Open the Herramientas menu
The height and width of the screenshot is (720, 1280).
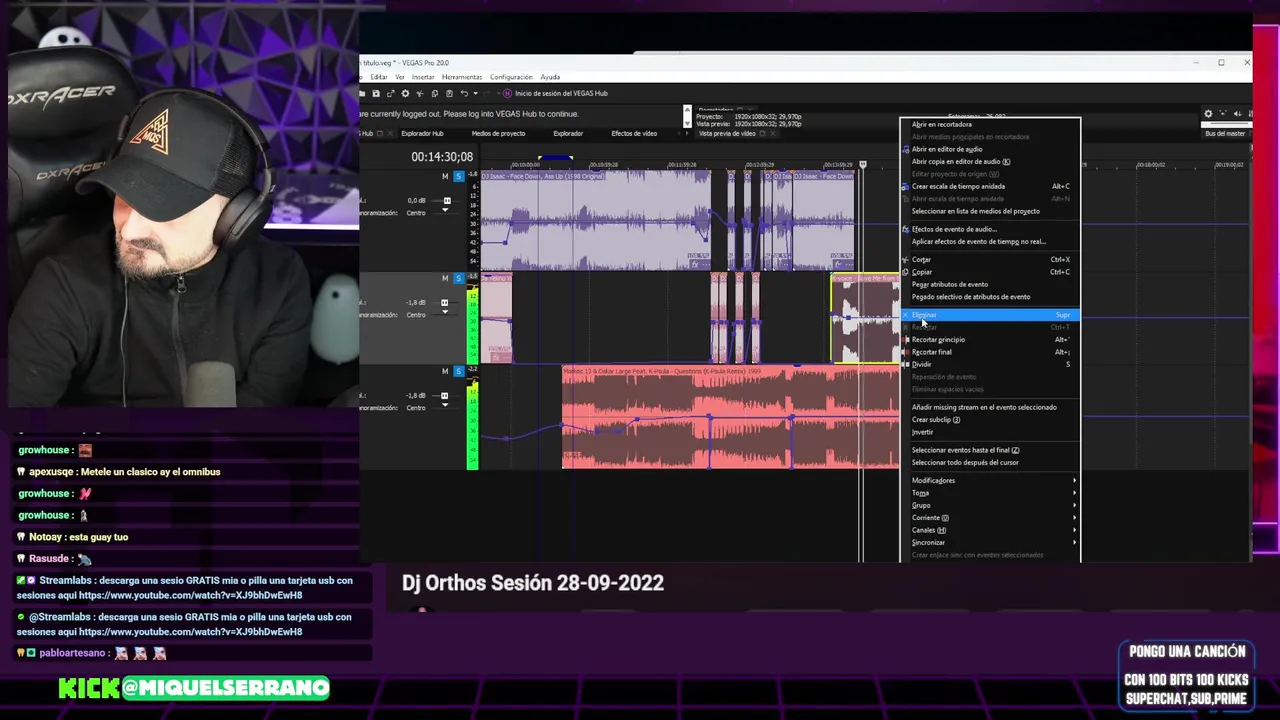coord(462,77)
